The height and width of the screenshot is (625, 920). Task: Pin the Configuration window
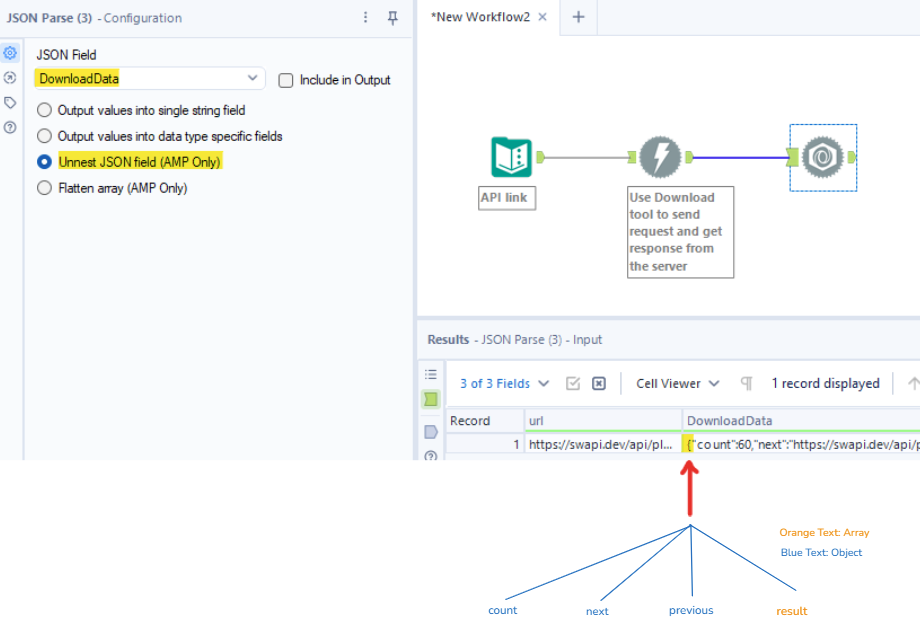(x=393, y=18)
